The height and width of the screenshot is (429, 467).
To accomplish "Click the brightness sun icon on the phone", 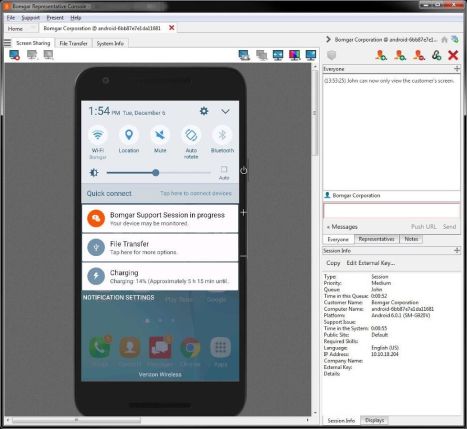I will tap(94, 173).
